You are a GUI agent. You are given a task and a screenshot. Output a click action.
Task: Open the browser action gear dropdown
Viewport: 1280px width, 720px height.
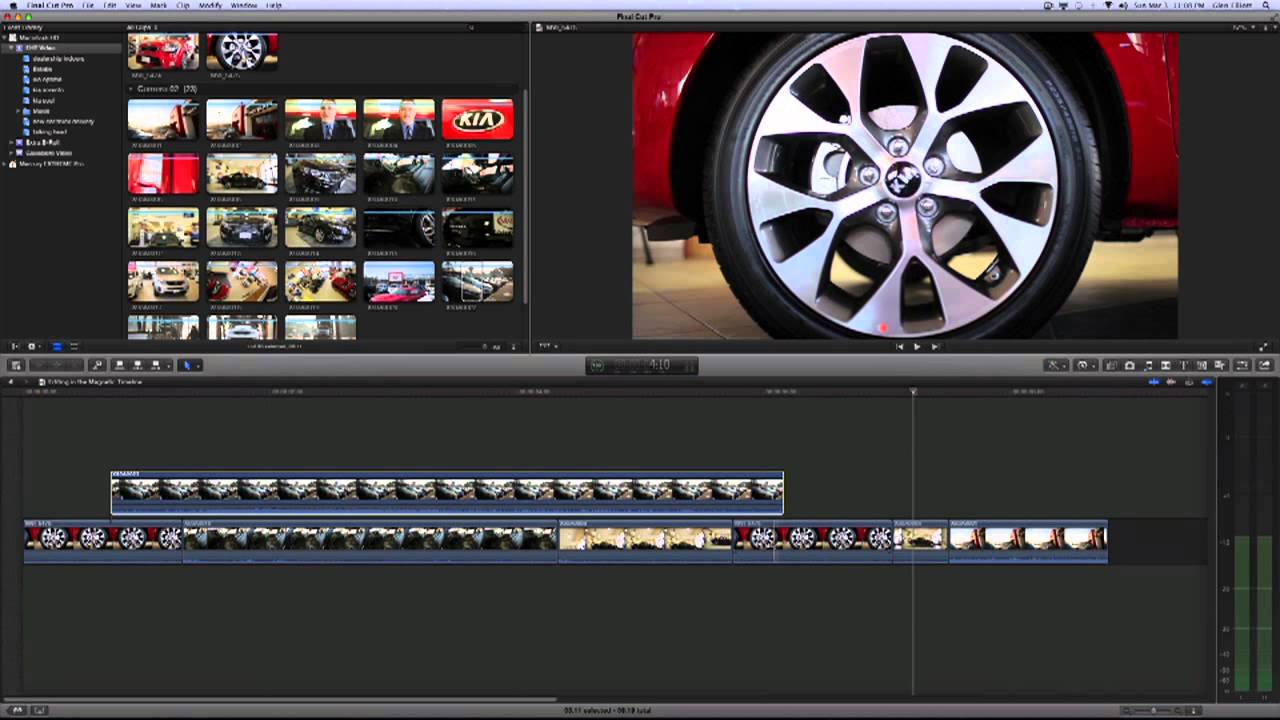tap(33, 347)
